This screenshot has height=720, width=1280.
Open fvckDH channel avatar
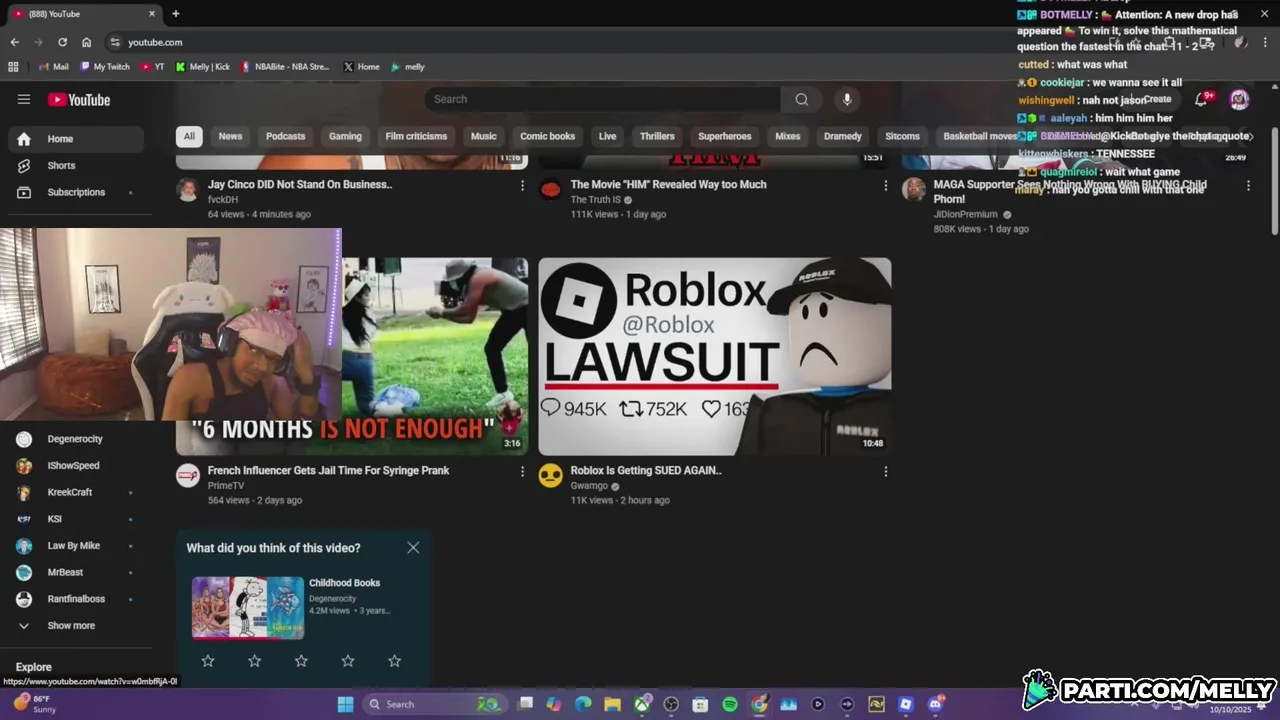click(x=188, y=189)
